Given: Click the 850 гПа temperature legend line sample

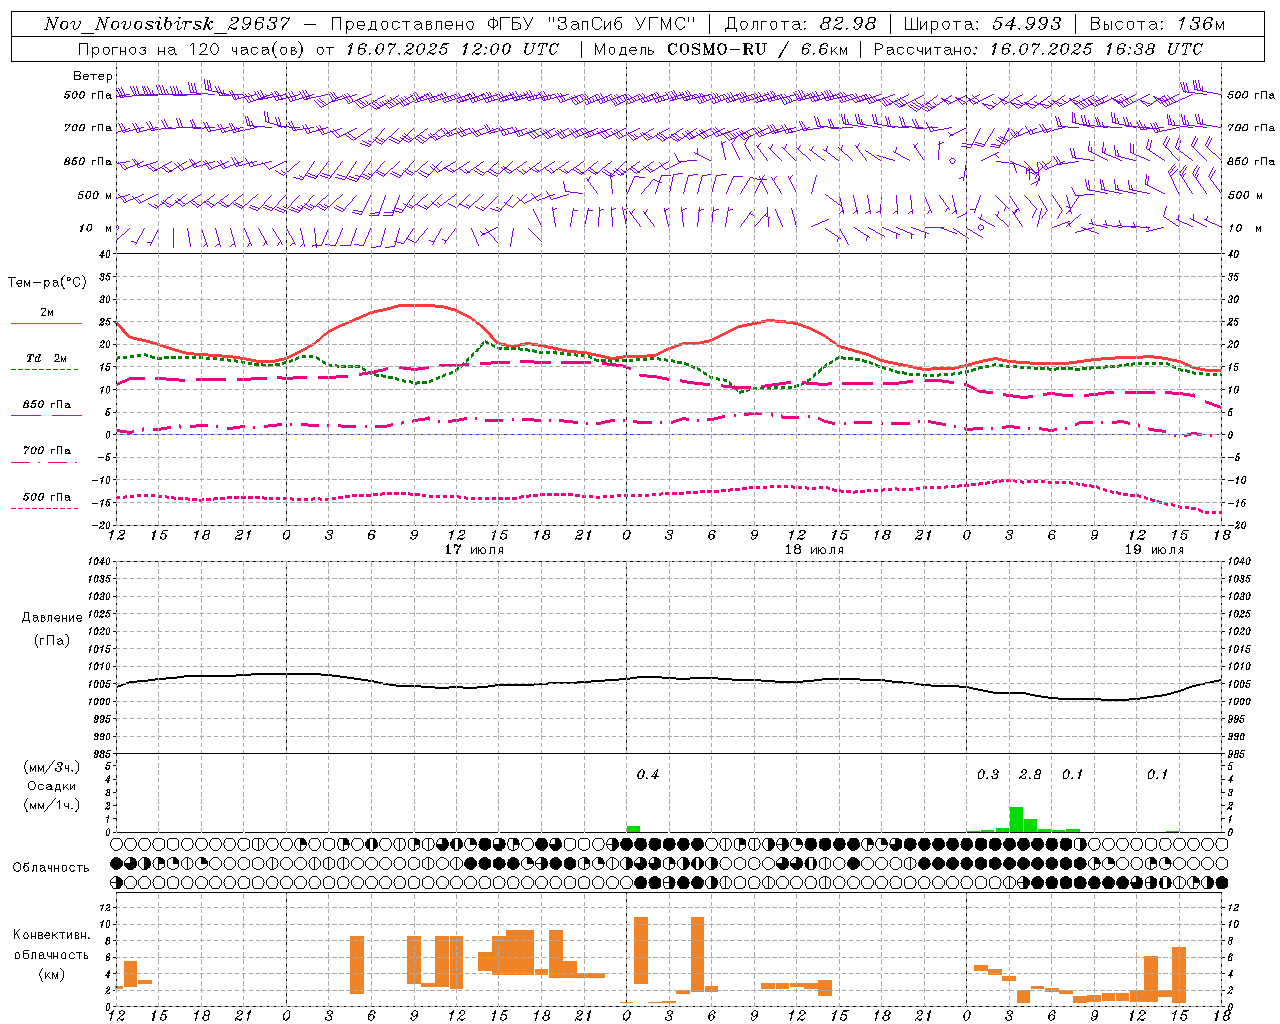Looking at the screenshot, I should 46,415.
